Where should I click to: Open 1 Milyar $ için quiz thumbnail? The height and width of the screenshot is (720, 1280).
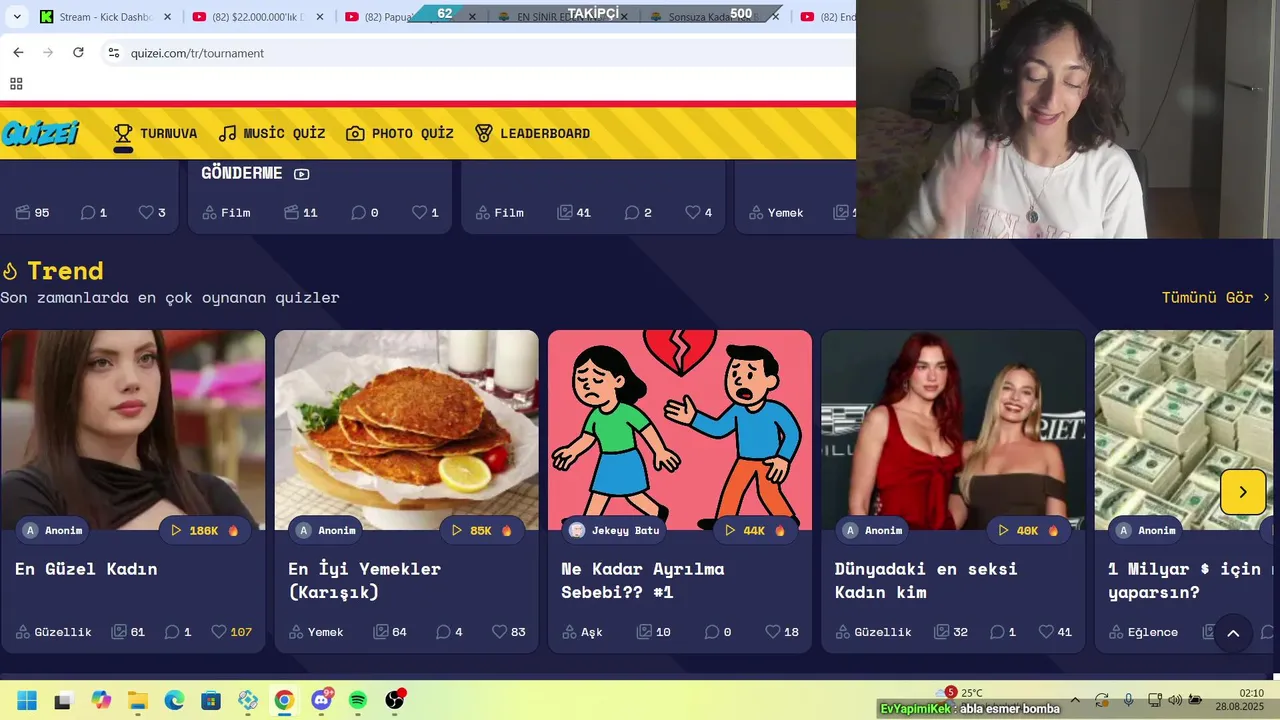point(1184,430)
